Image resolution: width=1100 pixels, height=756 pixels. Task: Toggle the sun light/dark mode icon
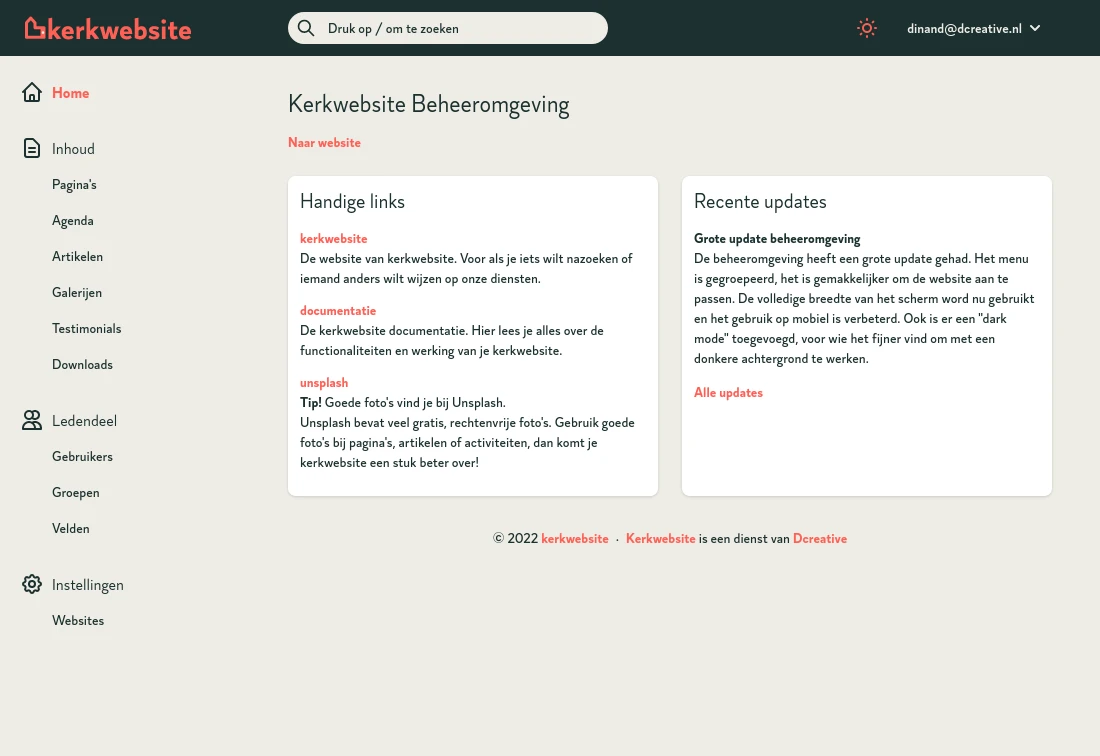tap(867, 28)
